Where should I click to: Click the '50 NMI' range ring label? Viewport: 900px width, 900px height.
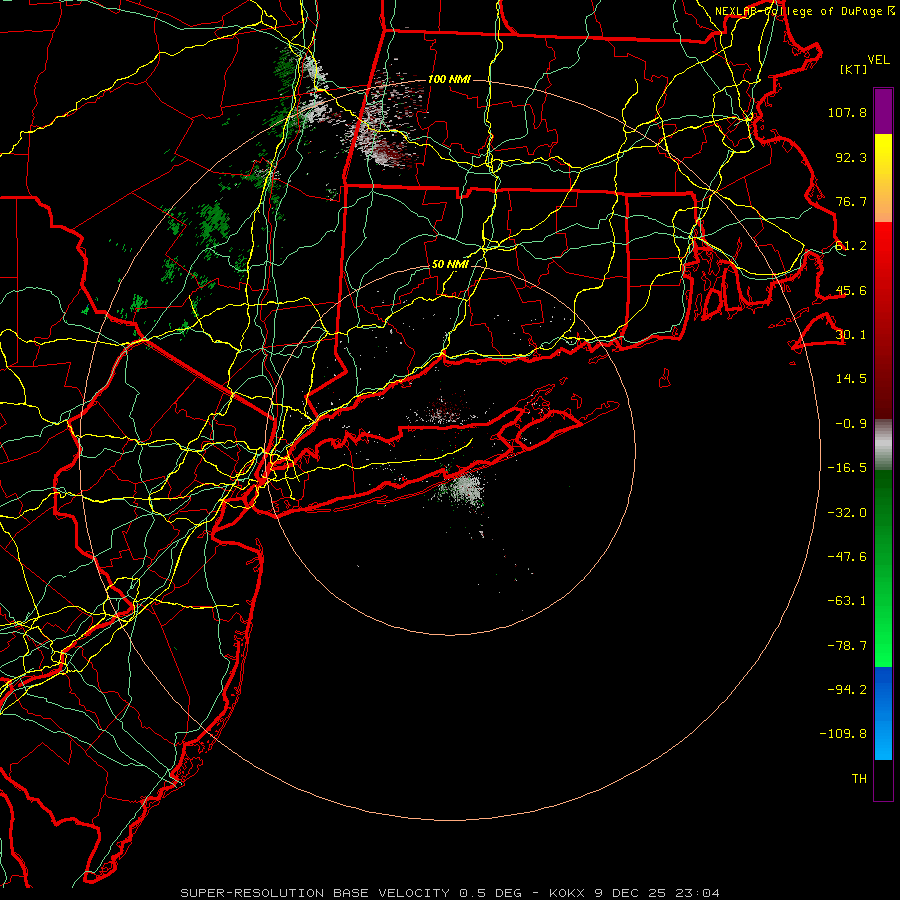point(450,265)
